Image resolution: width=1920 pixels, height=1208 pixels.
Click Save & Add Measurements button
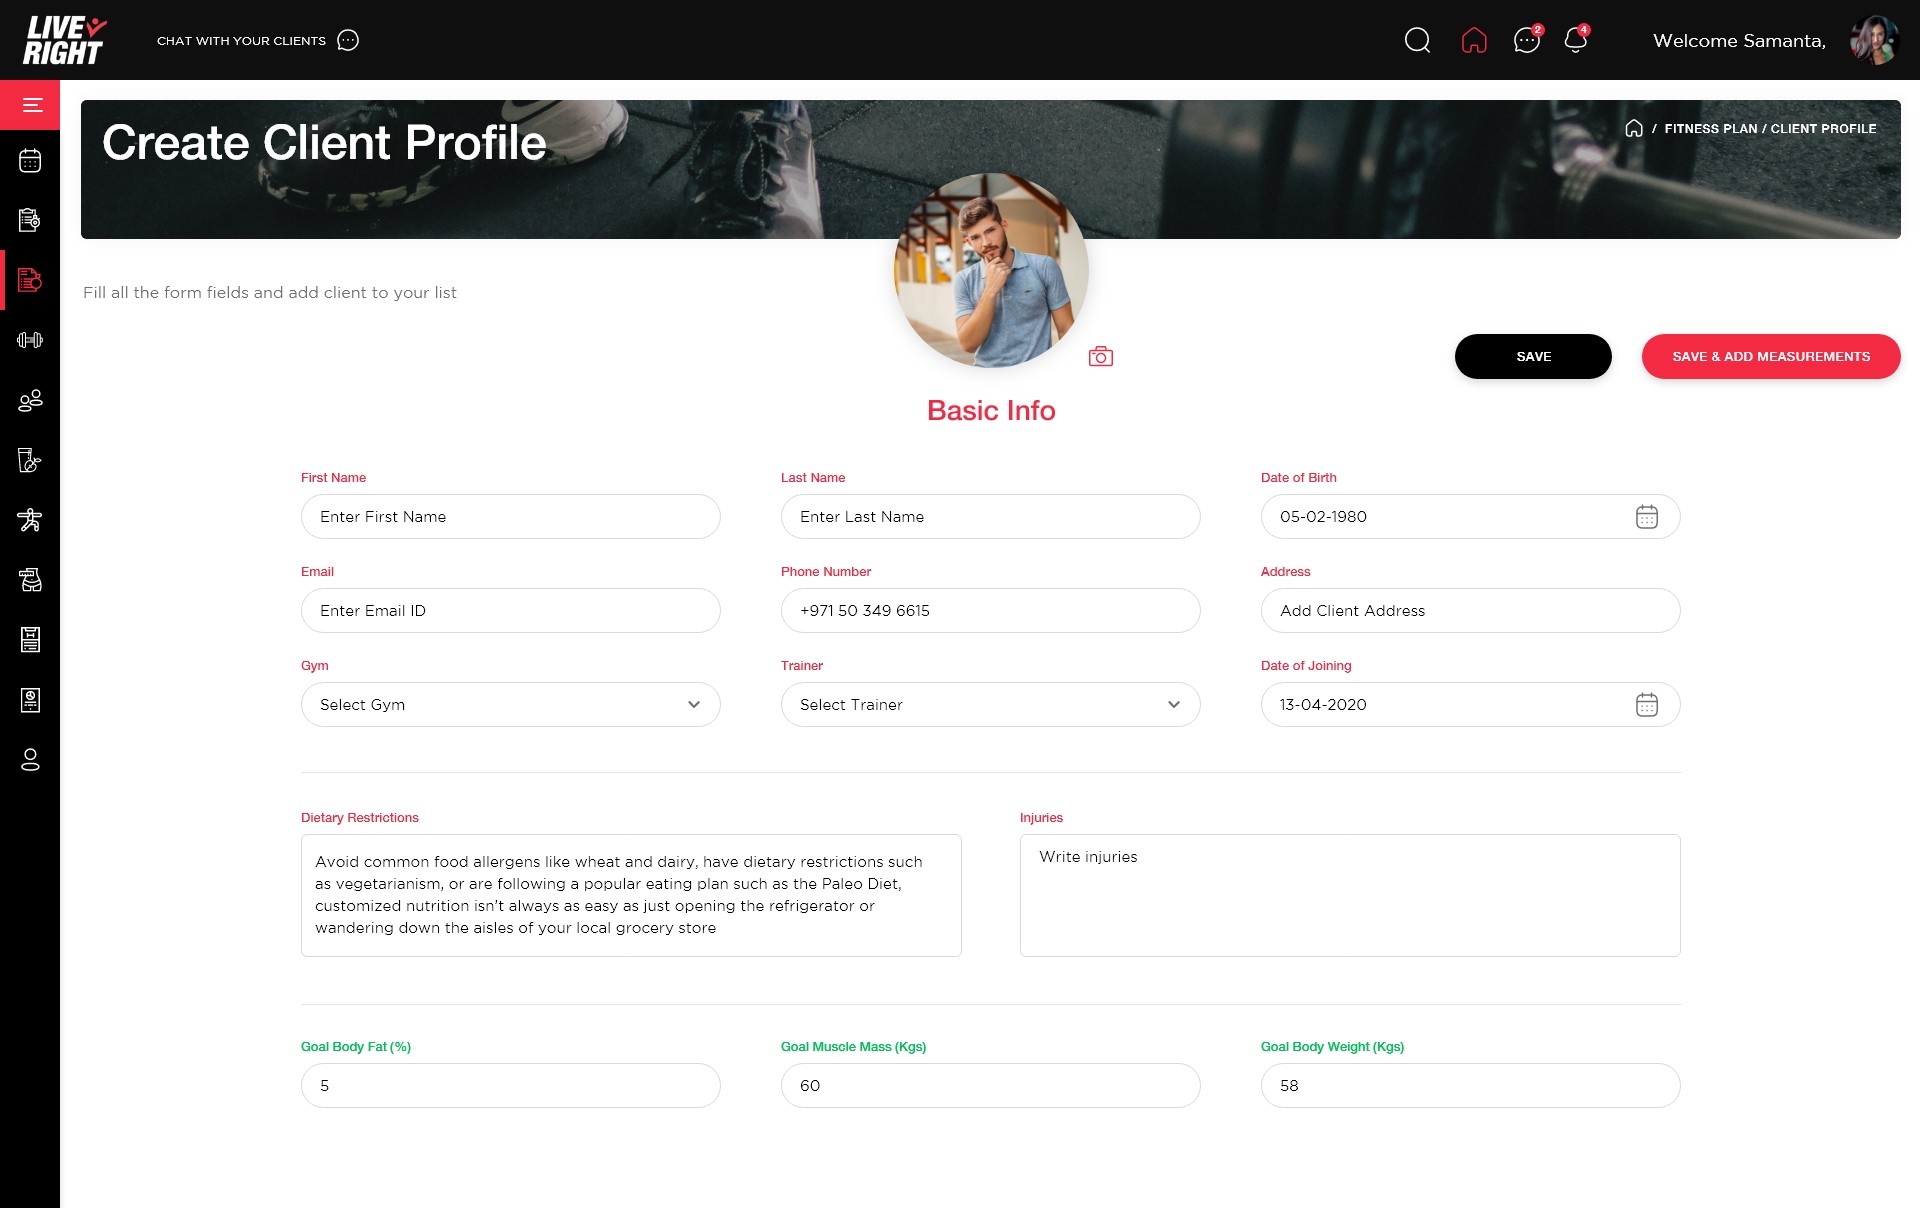[1770, 357]
